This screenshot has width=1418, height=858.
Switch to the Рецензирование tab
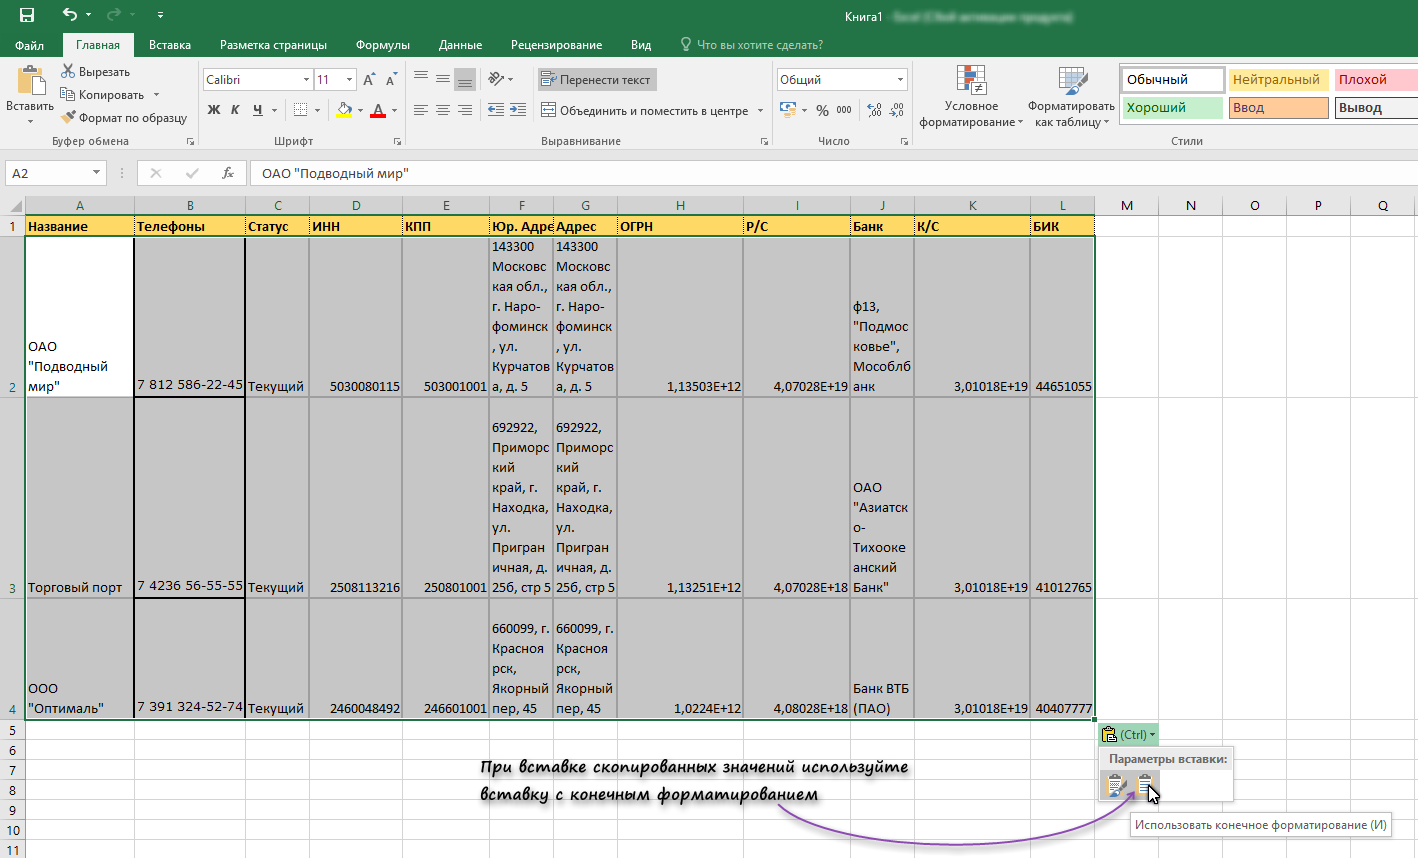pos(556,45)
